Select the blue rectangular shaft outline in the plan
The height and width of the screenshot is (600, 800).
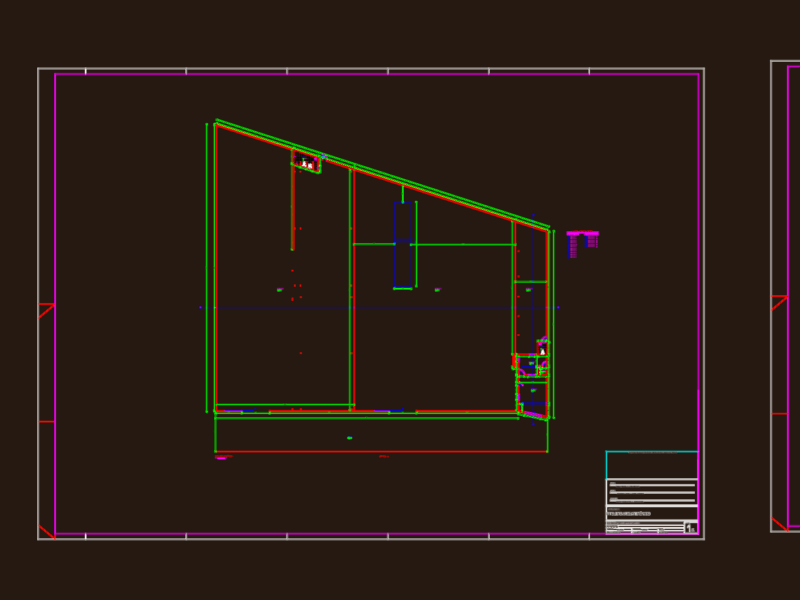click(x=403, y=245)
